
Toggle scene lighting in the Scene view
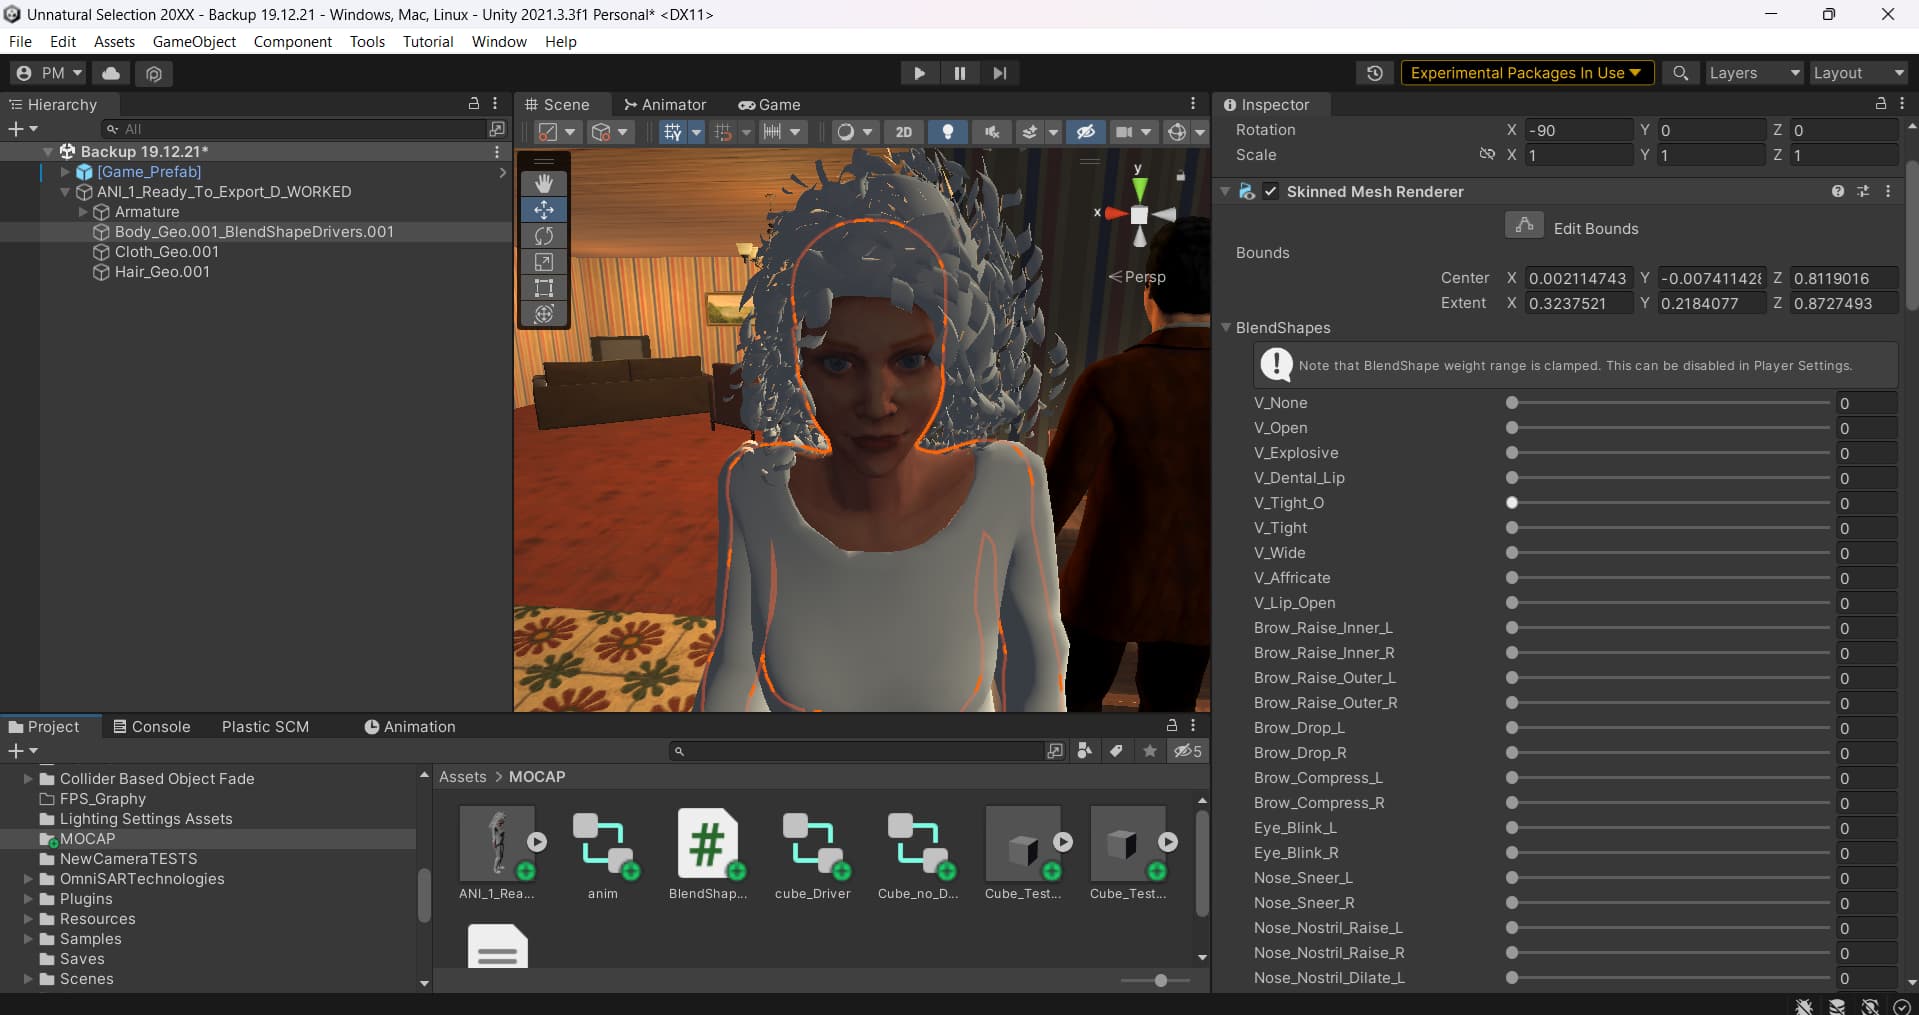pos(947,131)
